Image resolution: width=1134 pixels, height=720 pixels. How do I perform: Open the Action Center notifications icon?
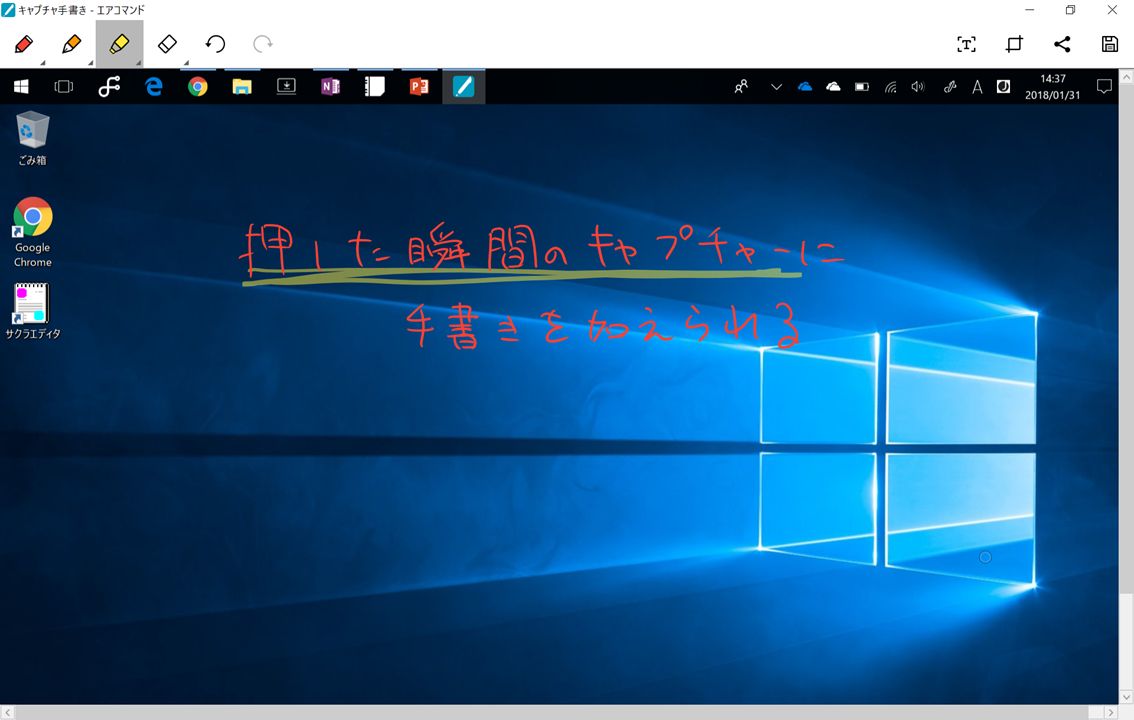click(x=1104, y=87)
